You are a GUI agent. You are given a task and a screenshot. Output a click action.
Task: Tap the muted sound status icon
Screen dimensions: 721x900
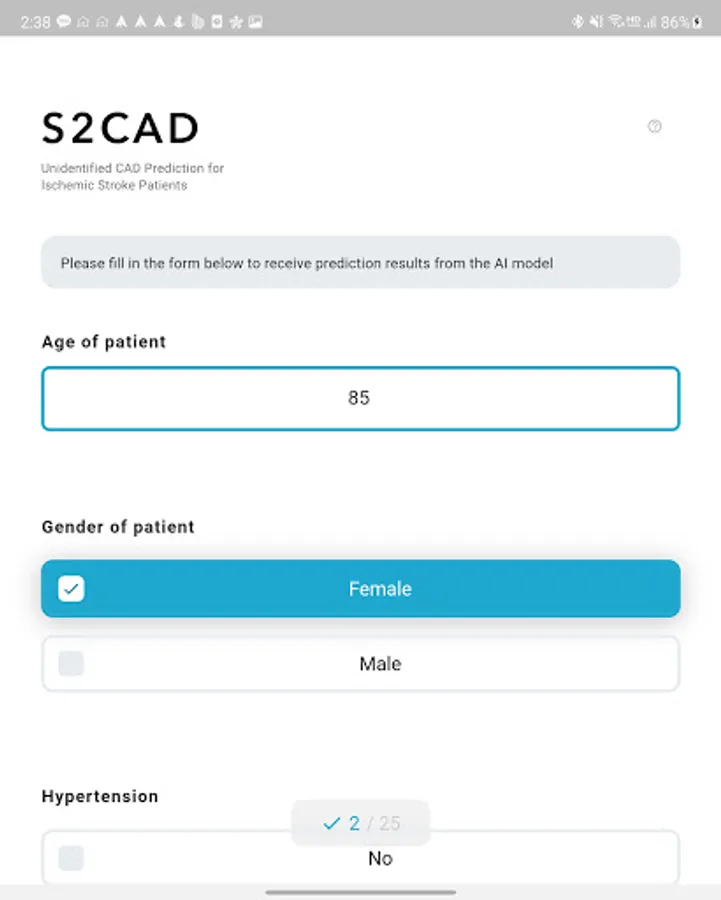click(x=595, y=21)
